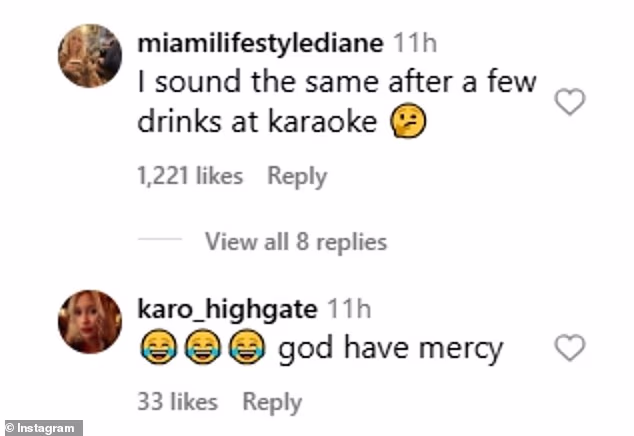634x436 pixels.
Task: Click the line beside View all replies
Action: (x=159, y=241)
